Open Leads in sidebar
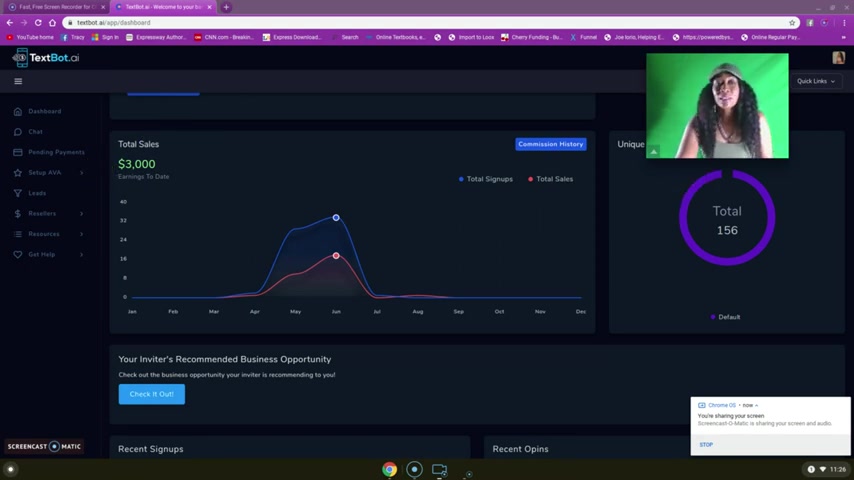 coord(37,193)
